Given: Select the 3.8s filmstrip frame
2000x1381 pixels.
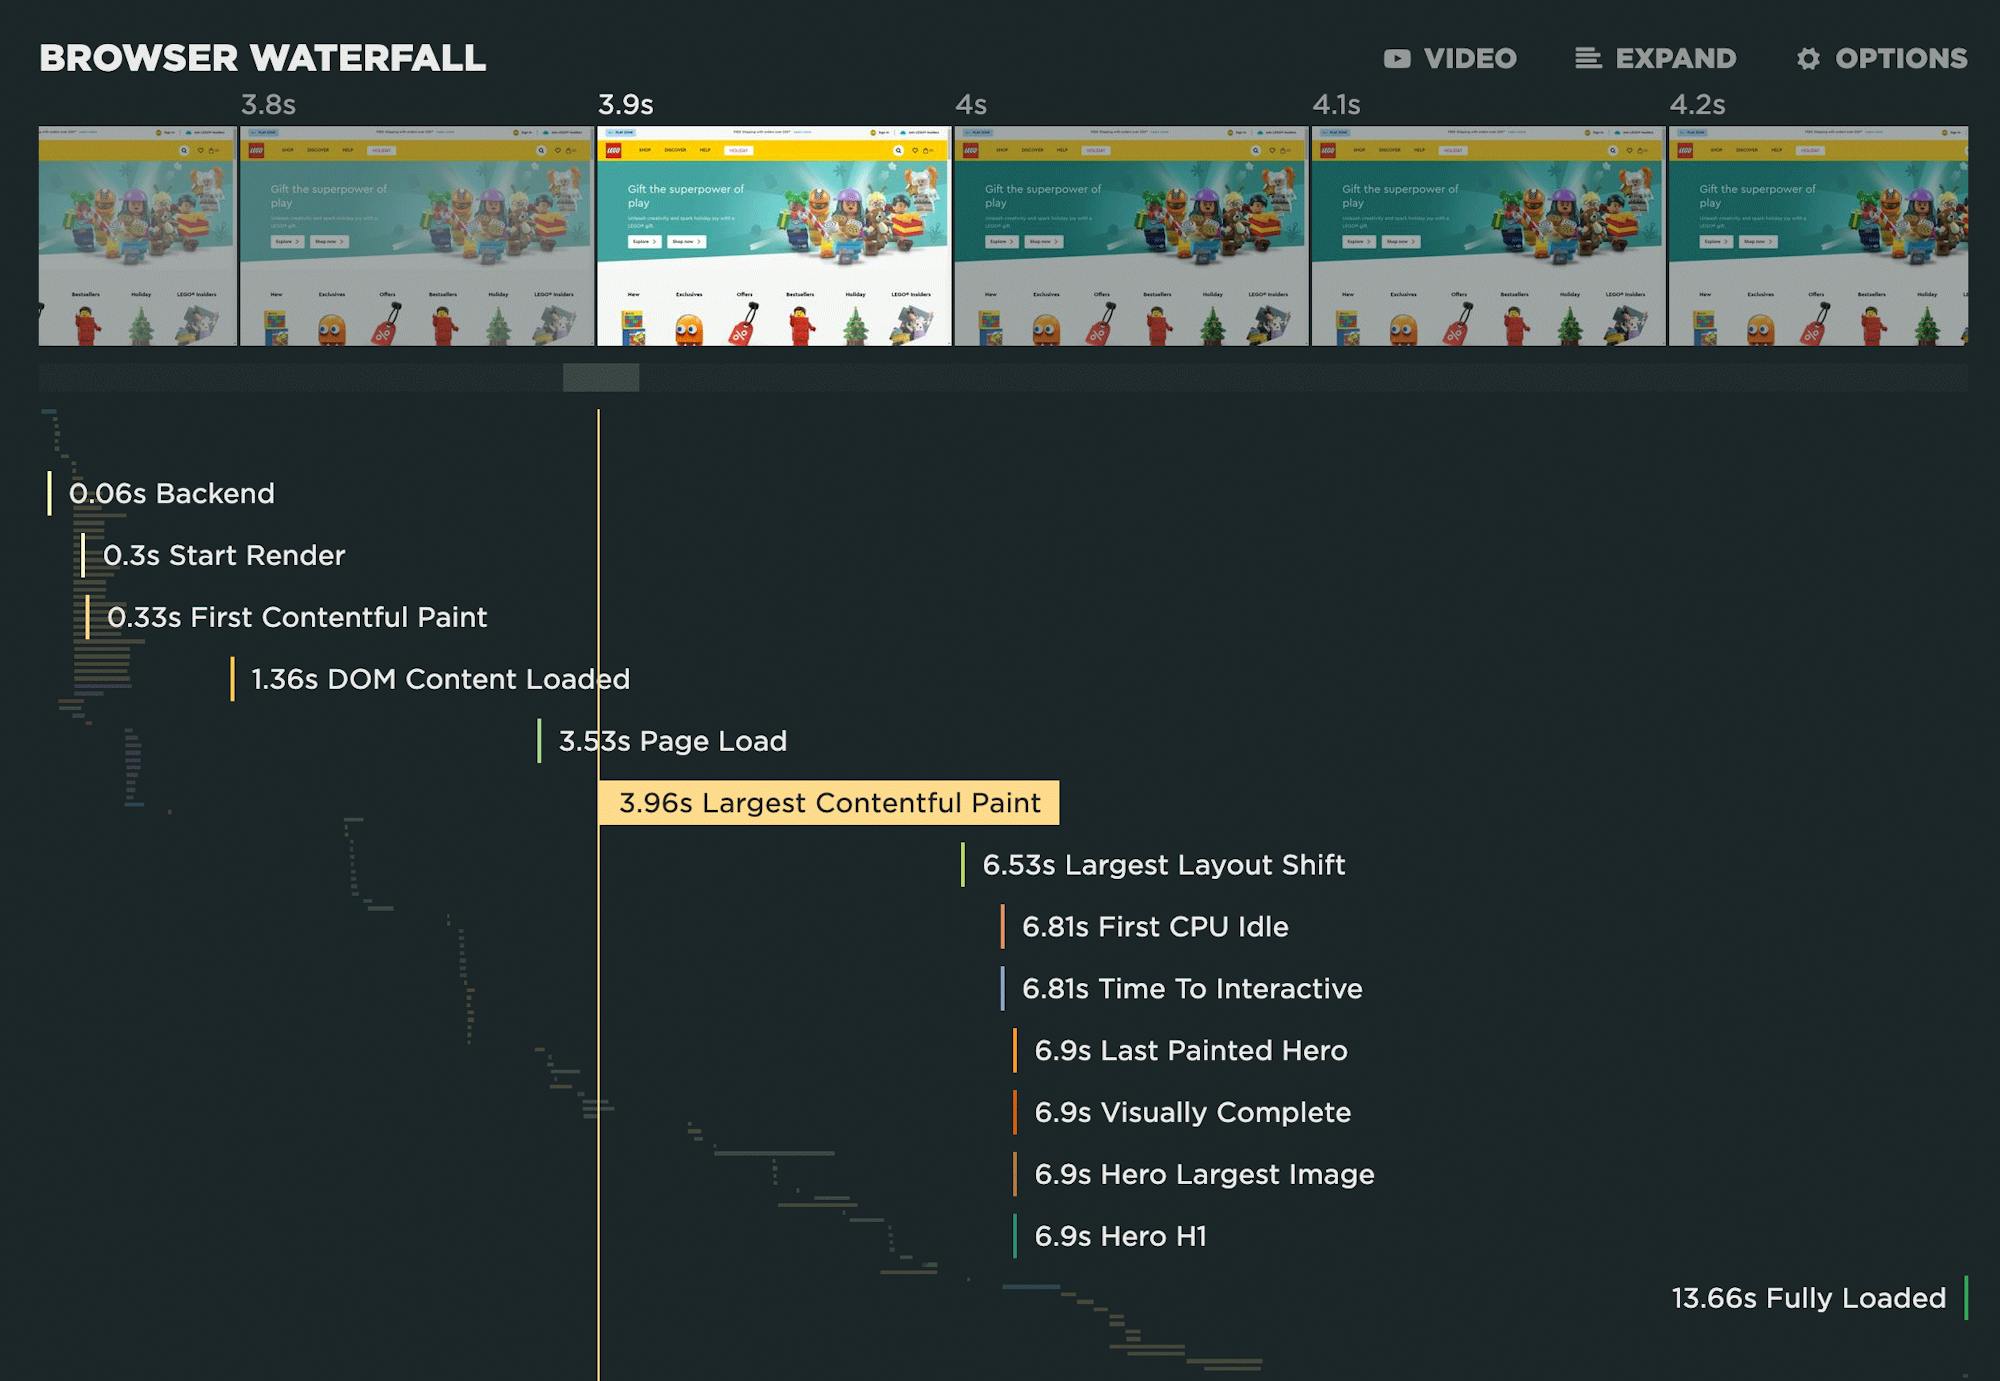Looking at the screenshot, I should click(416, 236).
